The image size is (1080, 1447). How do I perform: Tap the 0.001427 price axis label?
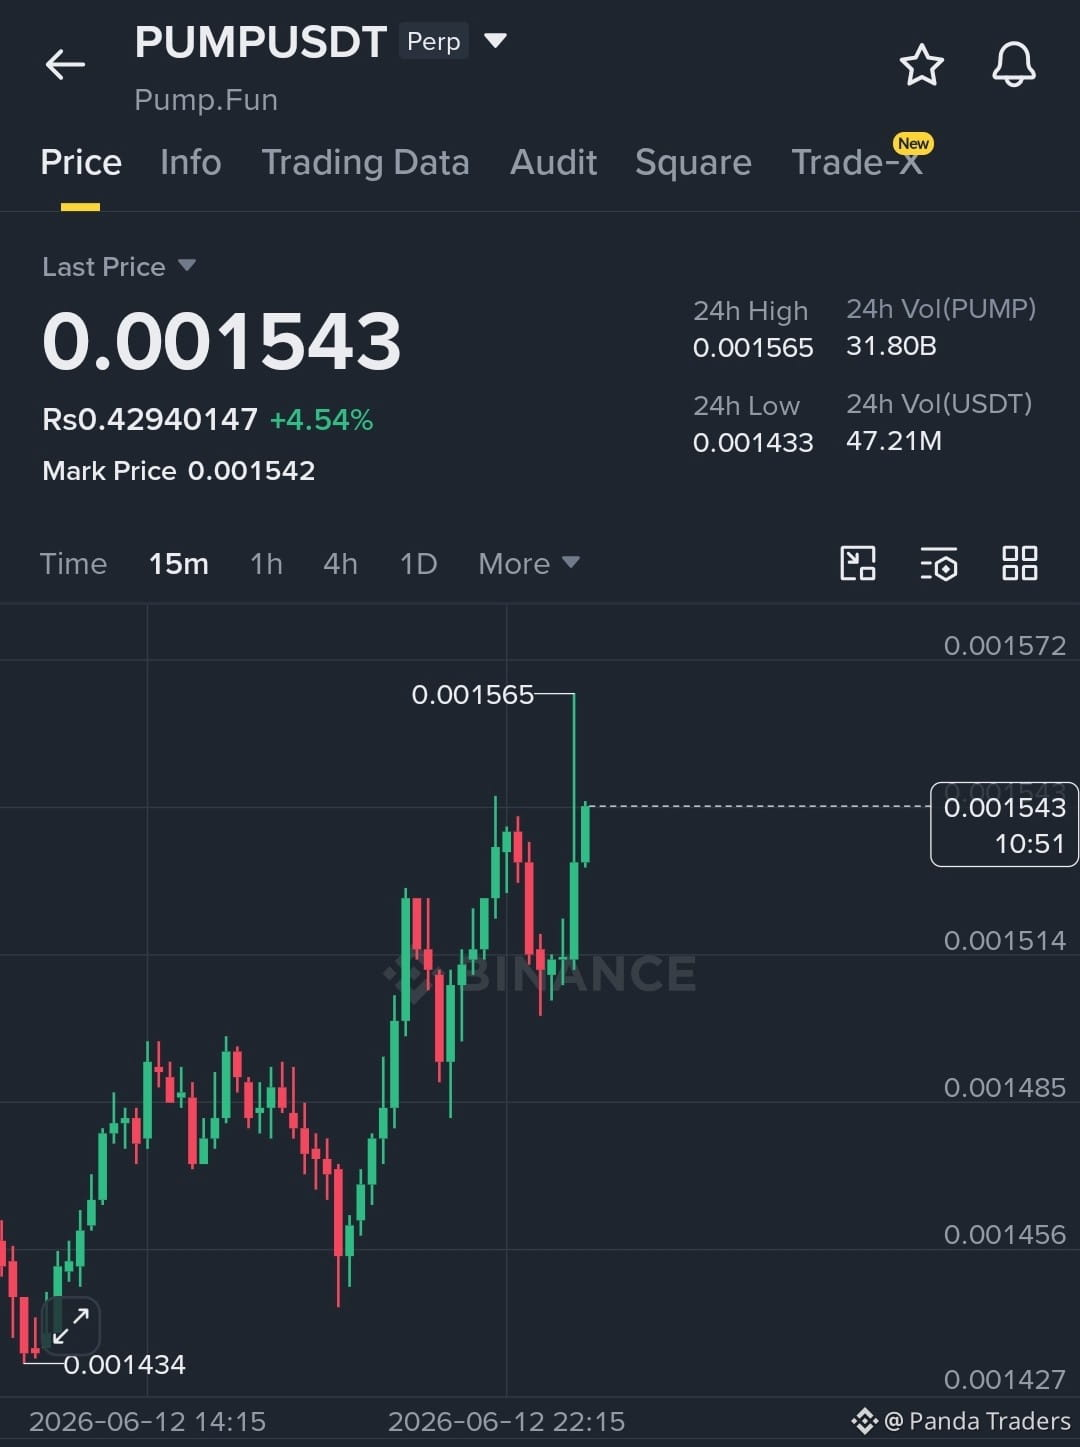(1005, 1379)
